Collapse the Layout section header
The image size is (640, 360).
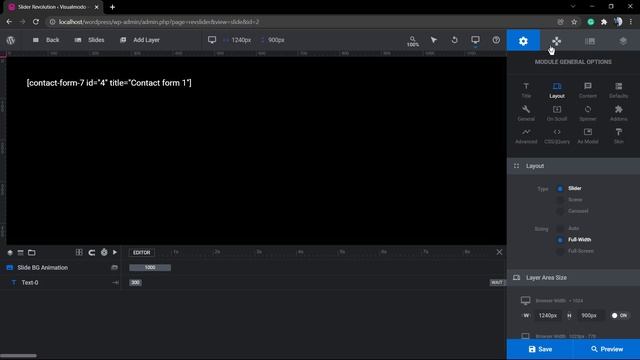[x=573, y=166]
